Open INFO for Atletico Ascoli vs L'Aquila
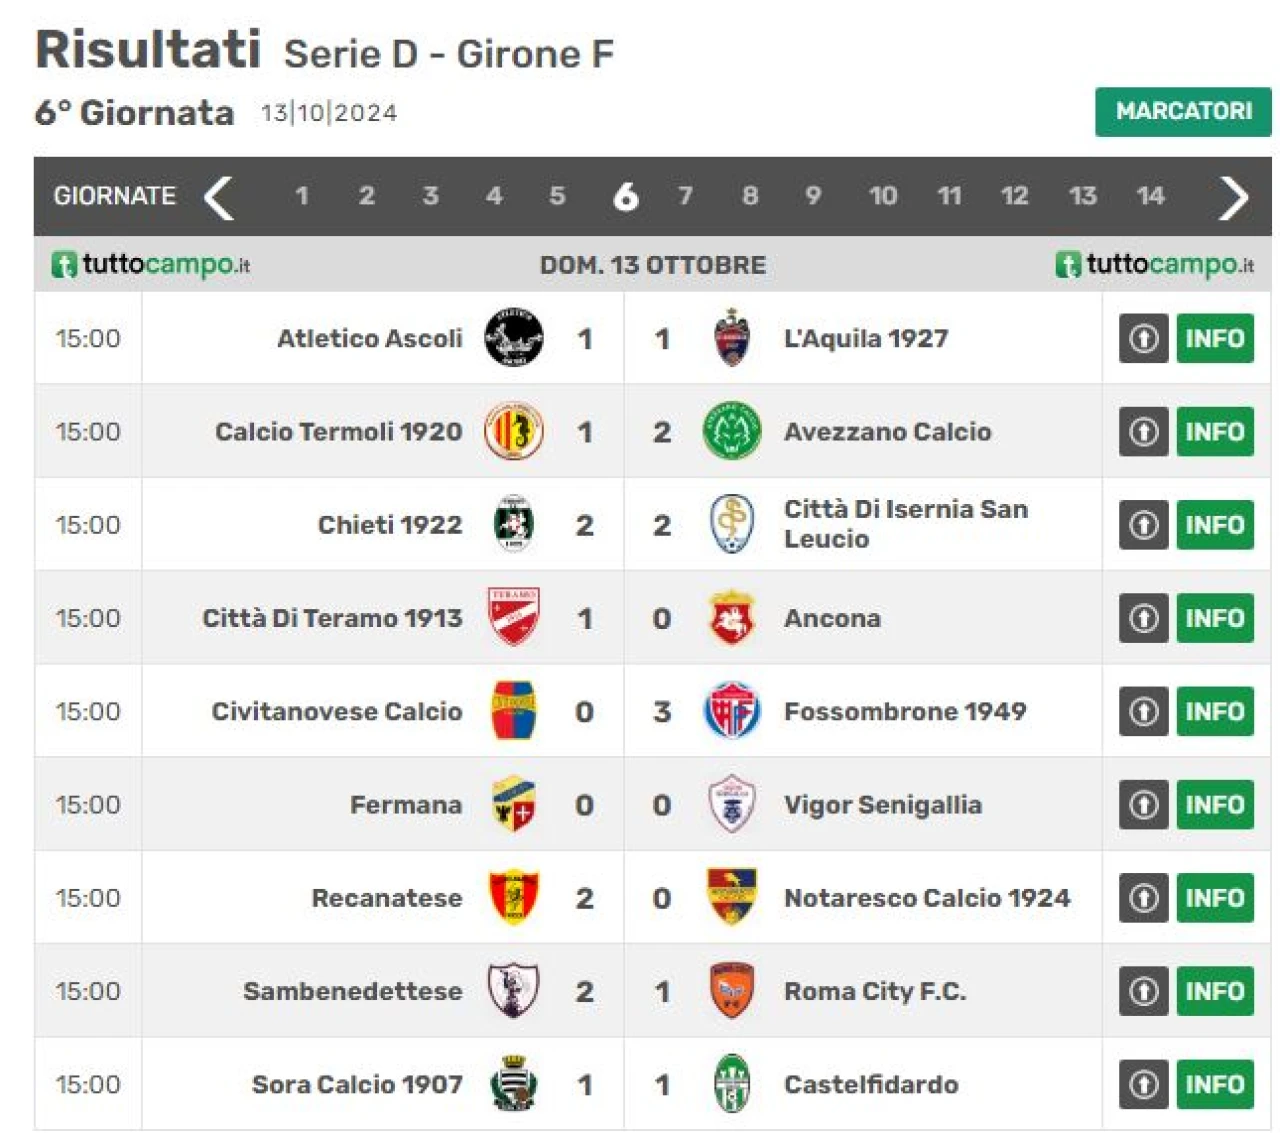 1215,338
